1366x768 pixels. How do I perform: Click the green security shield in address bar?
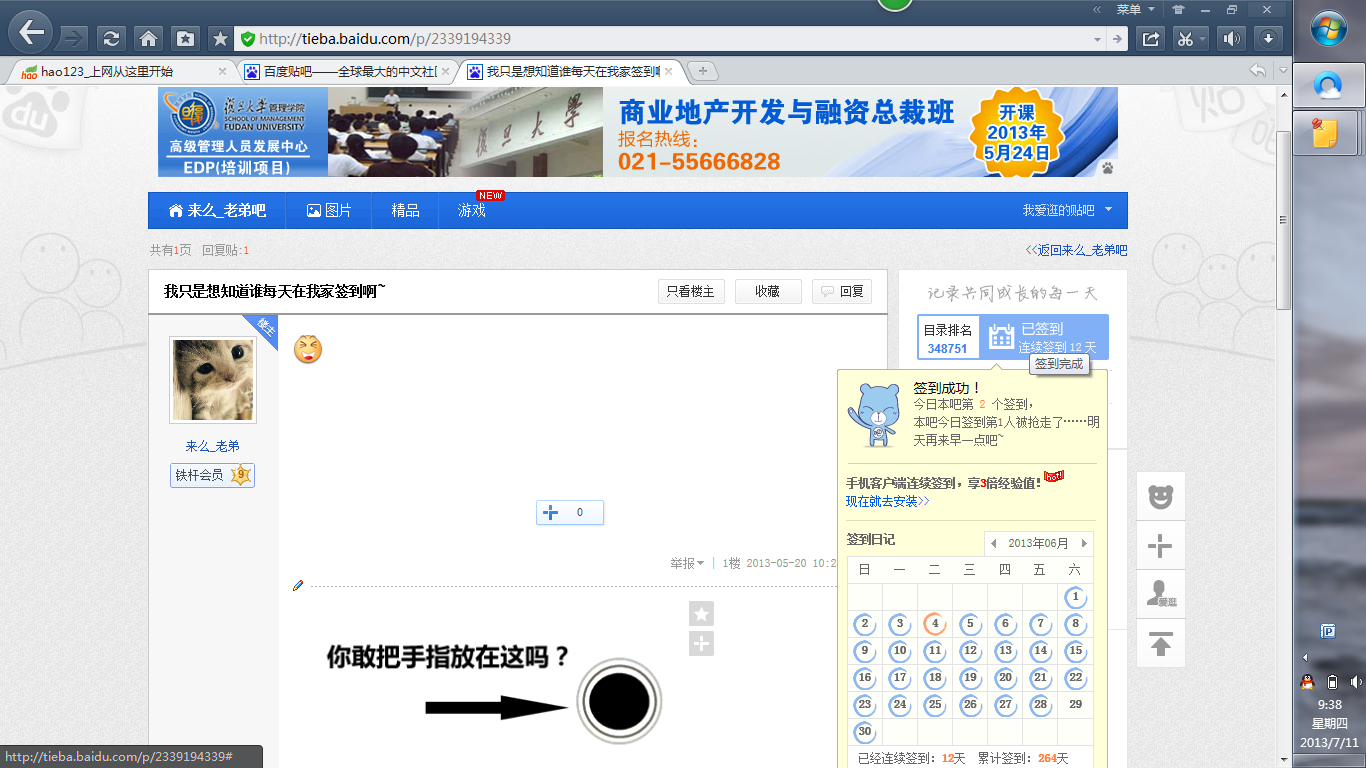(x=247, y=39)
